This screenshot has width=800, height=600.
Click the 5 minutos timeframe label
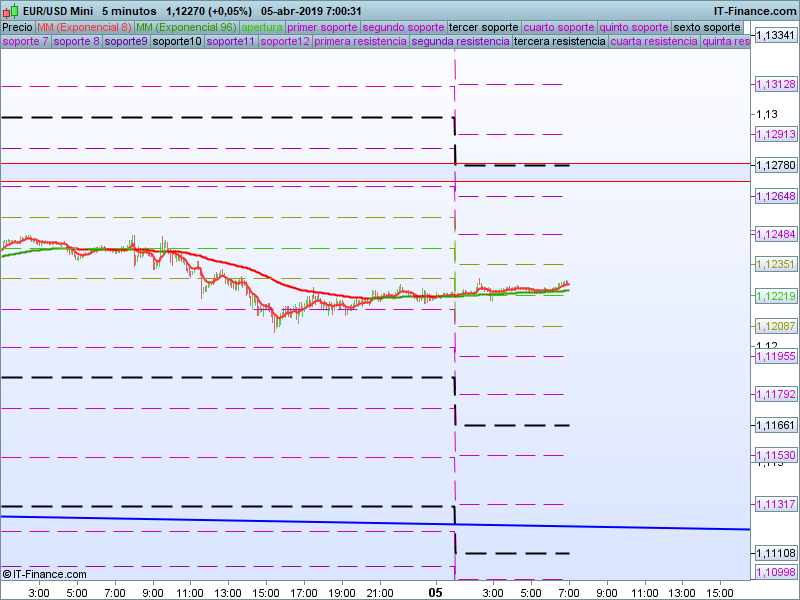point(130,11)
